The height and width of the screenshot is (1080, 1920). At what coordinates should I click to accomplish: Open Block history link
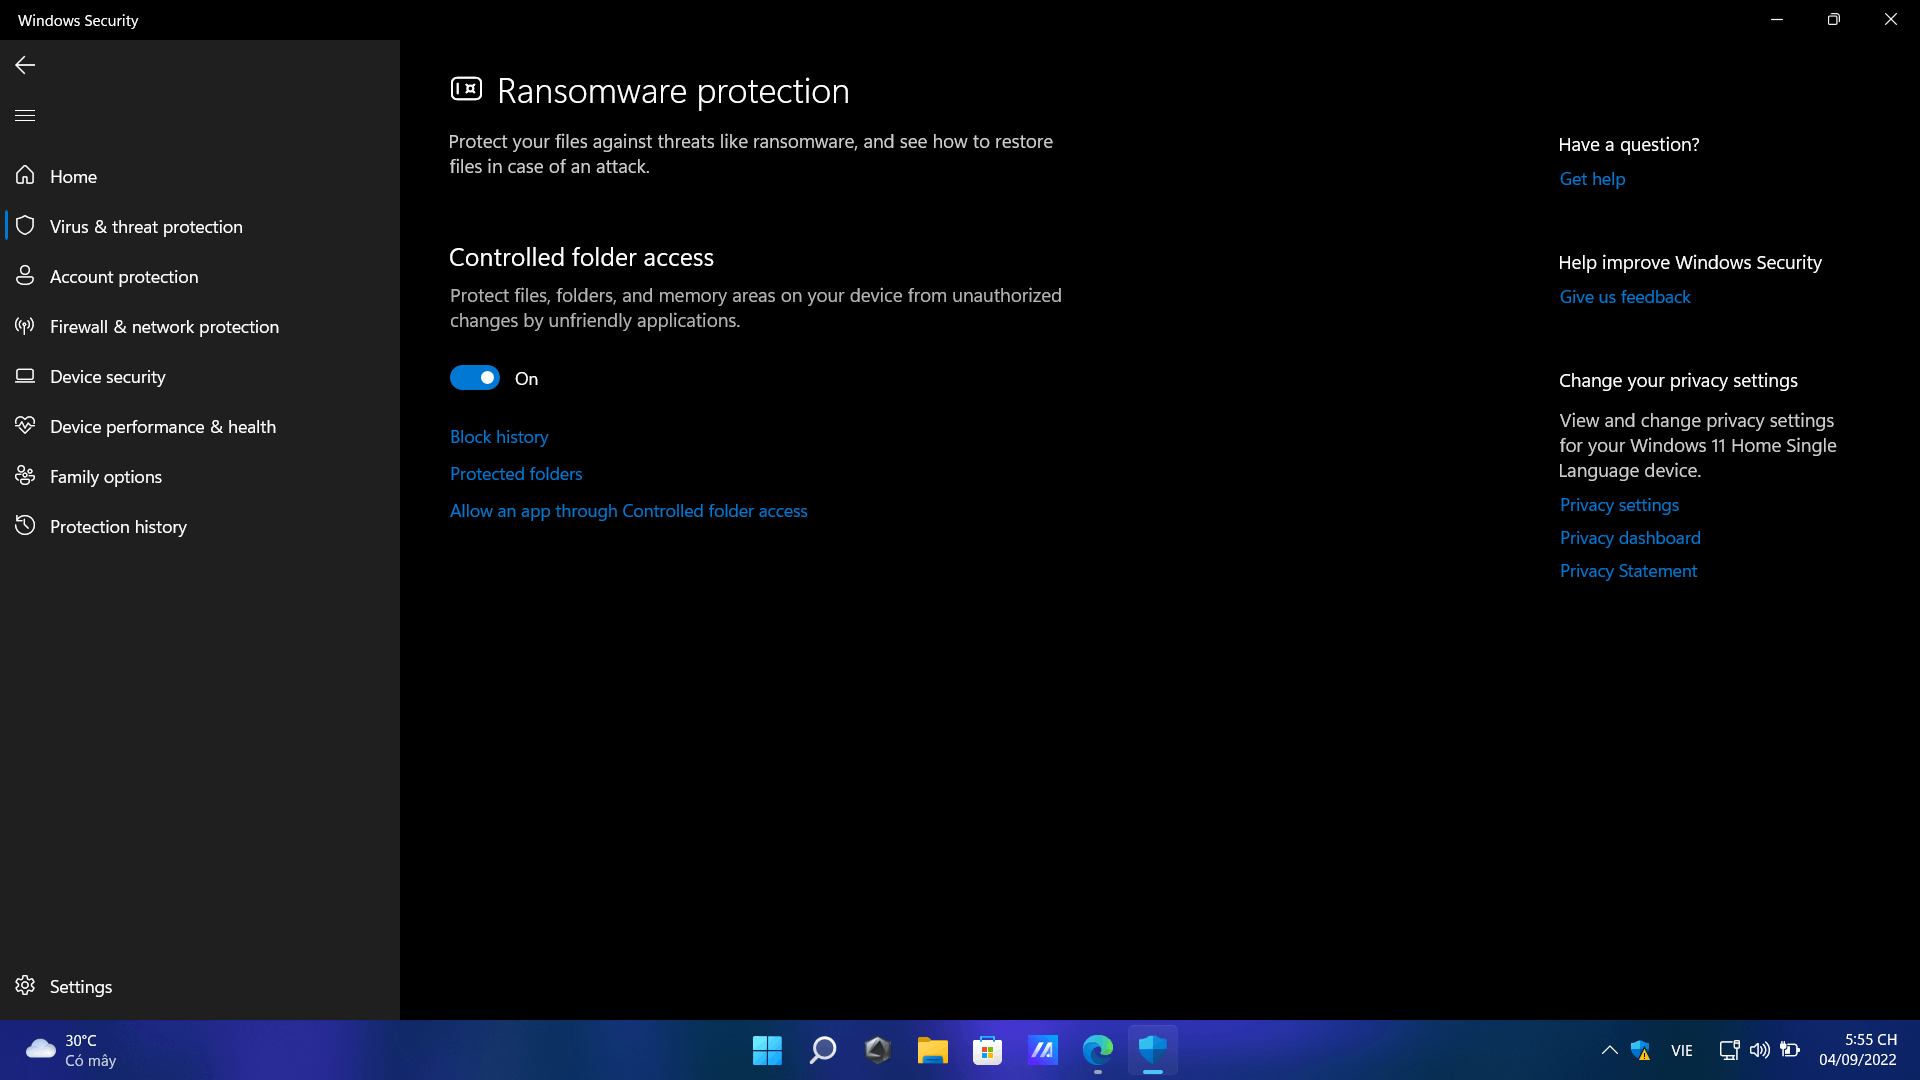[499, 437]
